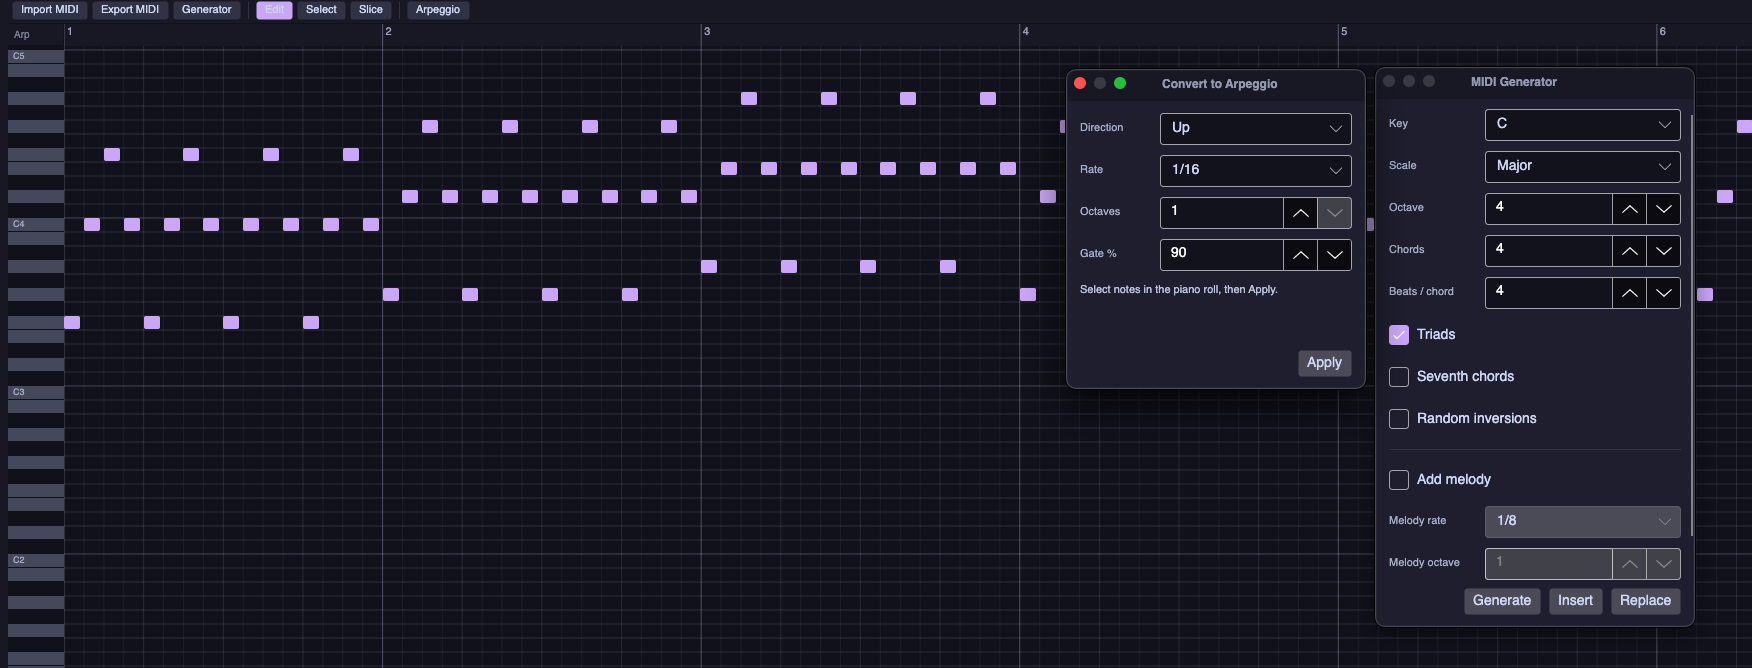Increase Beats / chord value

tap(1629, 293)
